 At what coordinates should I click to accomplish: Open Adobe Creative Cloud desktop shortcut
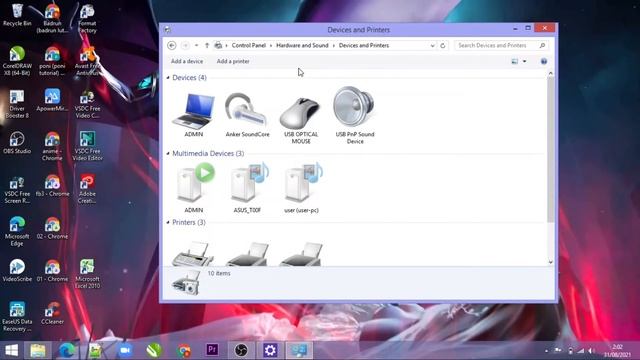(87, 189)
